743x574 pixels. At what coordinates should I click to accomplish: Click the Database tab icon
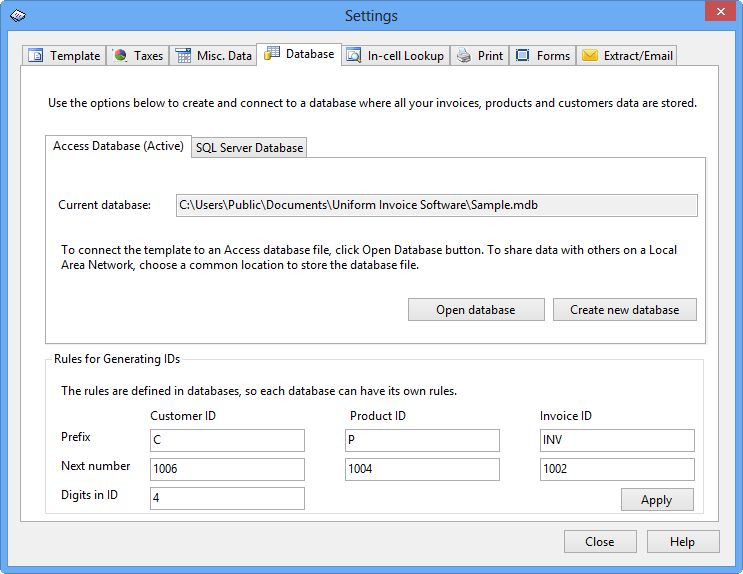[272, 54]
